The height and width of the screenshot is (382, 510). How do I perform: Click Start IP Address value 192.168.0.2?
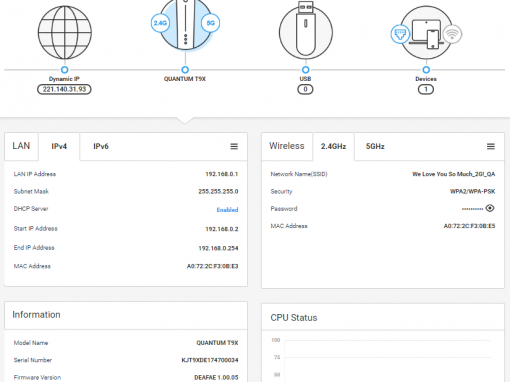click(x=222, y=229)
